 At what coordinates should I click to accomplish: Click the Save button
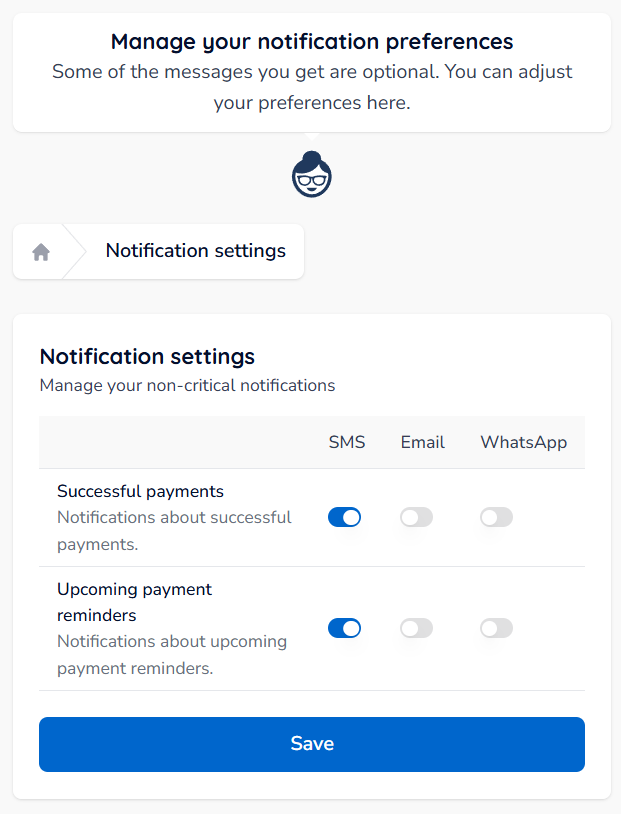click(312, 744)
